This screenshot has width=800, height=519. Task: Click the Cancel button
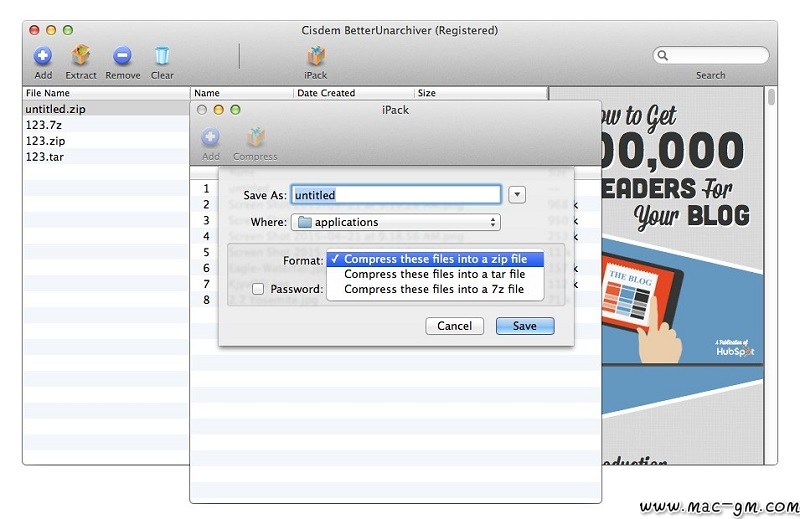[x=454, y=326]
